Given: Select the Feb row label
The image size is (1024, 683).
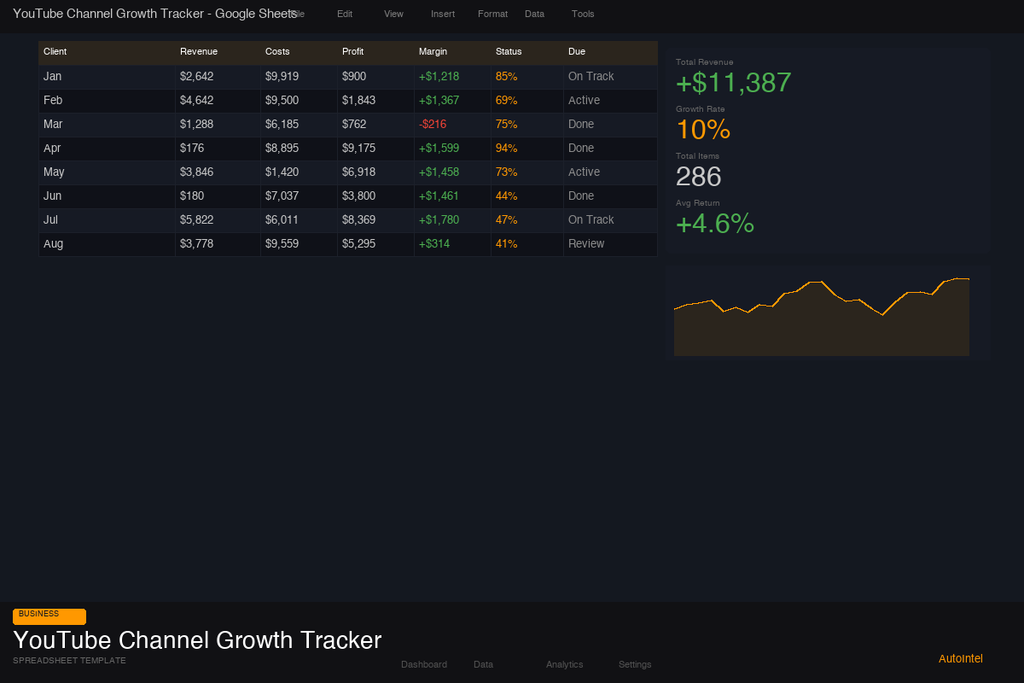Looking at the screenshot, I should point(53,101).
